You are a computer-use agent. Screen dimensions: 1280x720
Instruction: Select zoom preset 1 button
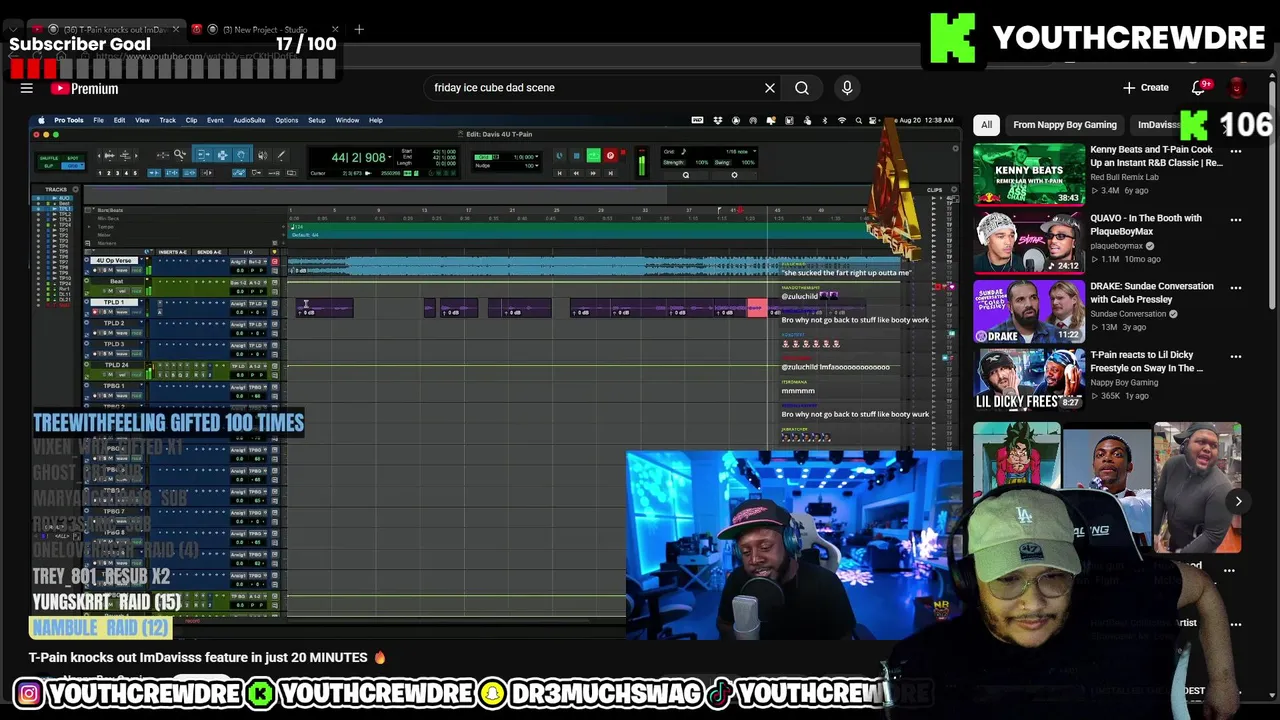[x=100, y=173]
